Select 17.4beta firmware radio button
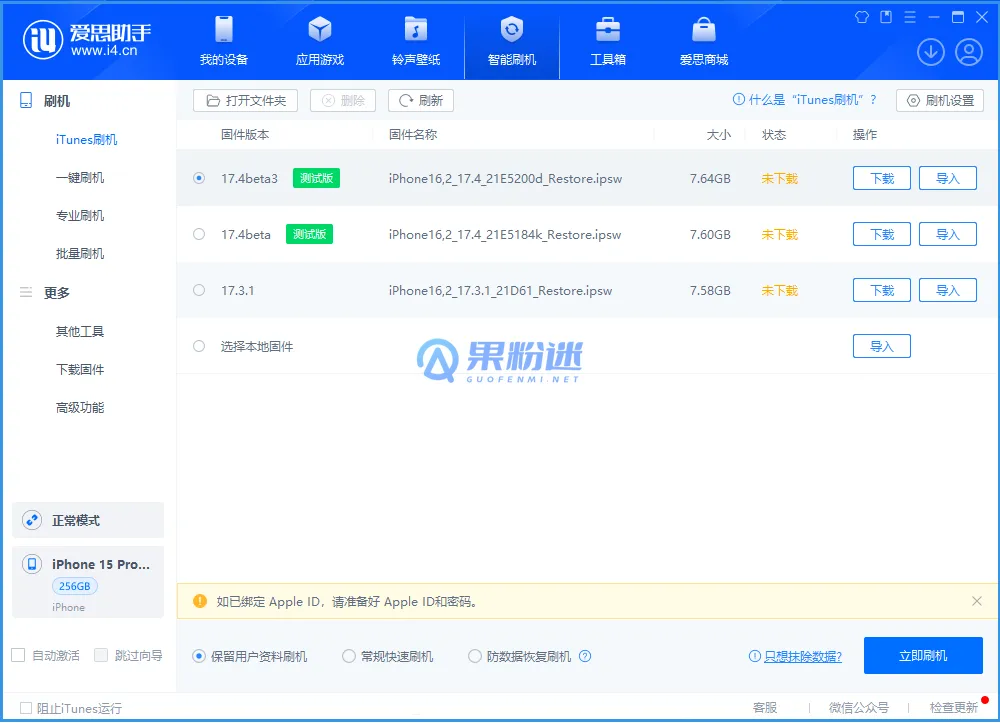 point(199,234)
